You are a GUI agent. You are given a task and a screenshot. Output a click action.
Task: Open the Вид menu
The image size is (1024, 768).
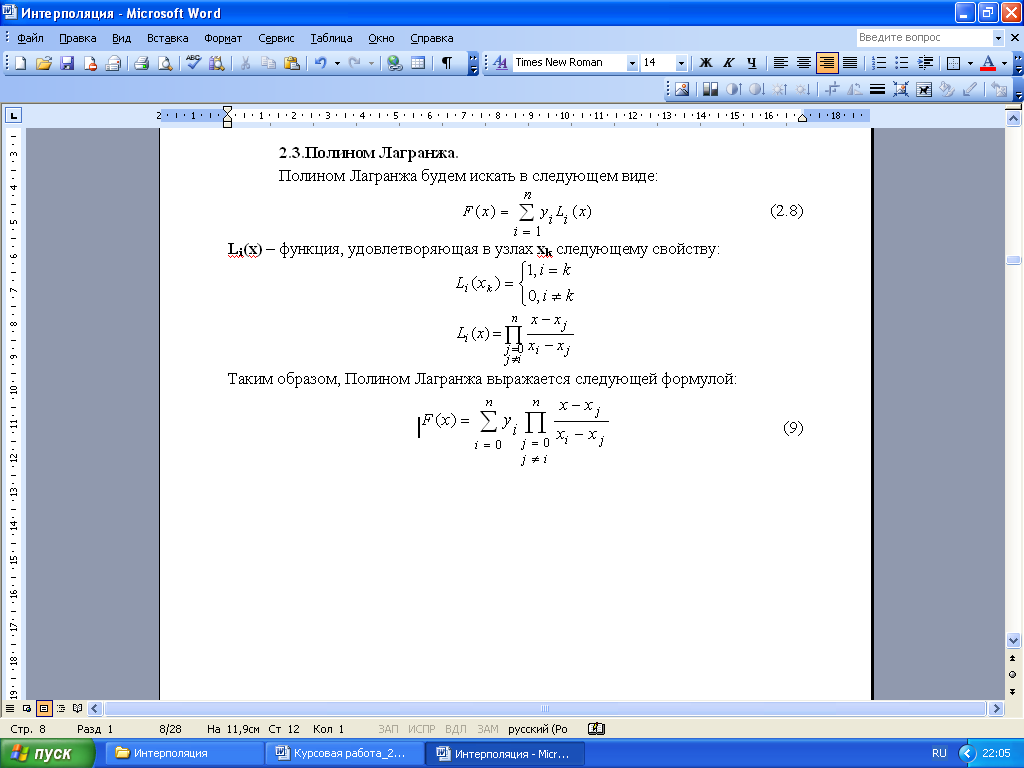click(121, 38)
